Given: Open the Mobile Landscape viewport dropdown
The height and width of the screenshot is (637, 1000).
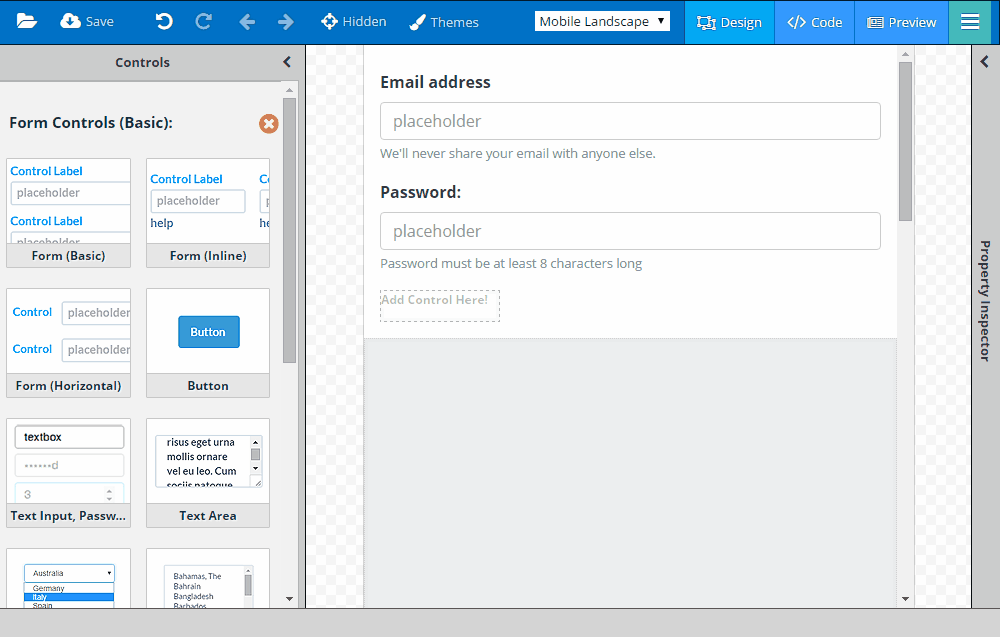Looking at the screenshot, I should tap(602, 19).
